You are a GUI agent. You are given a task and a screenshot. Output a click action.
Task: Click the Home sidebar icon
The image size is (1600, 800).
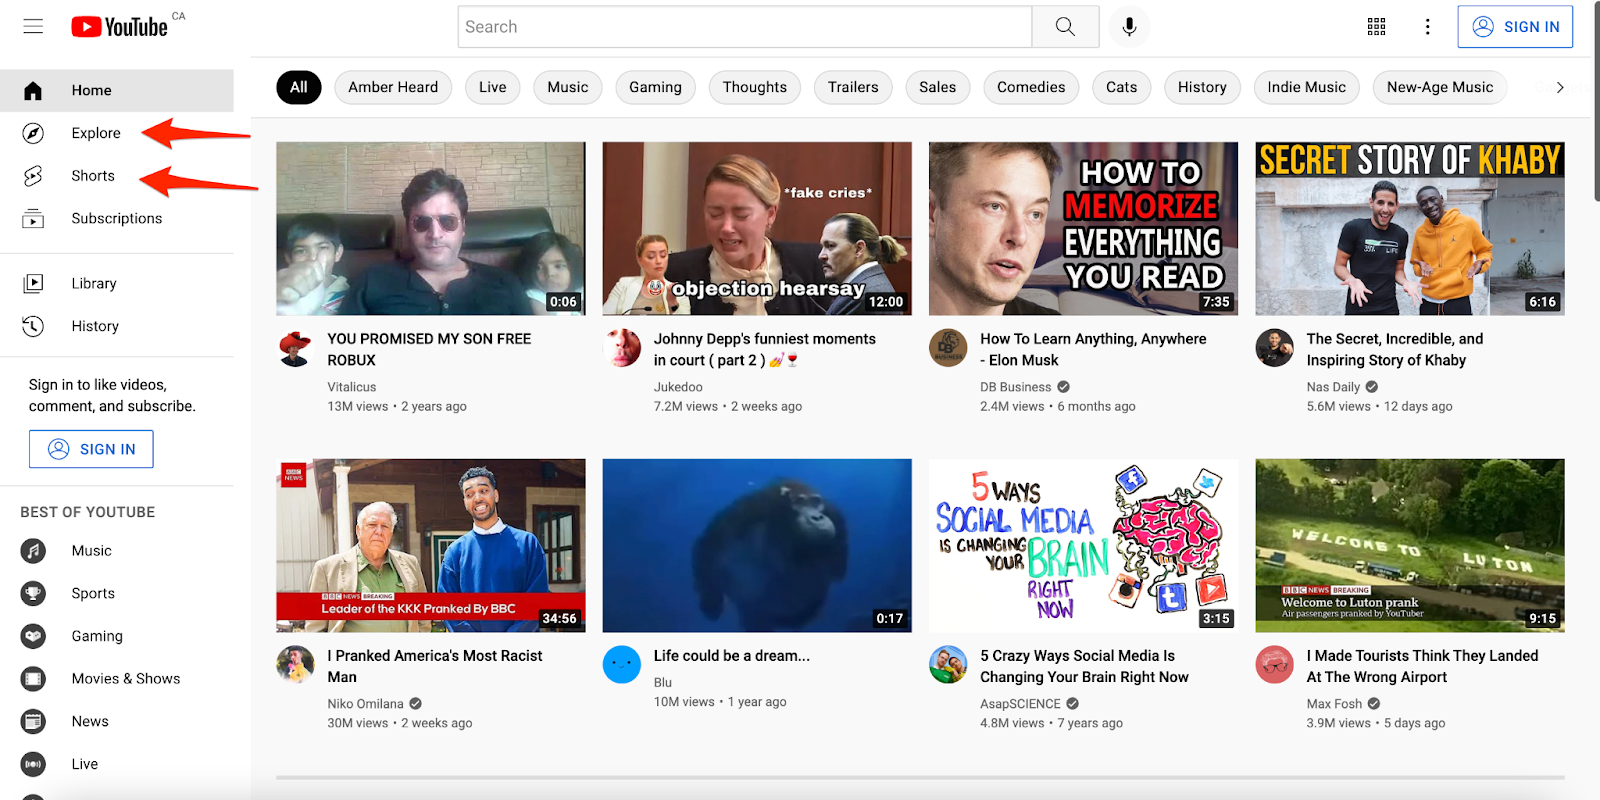pyautogui.click(x=33, y=91)
